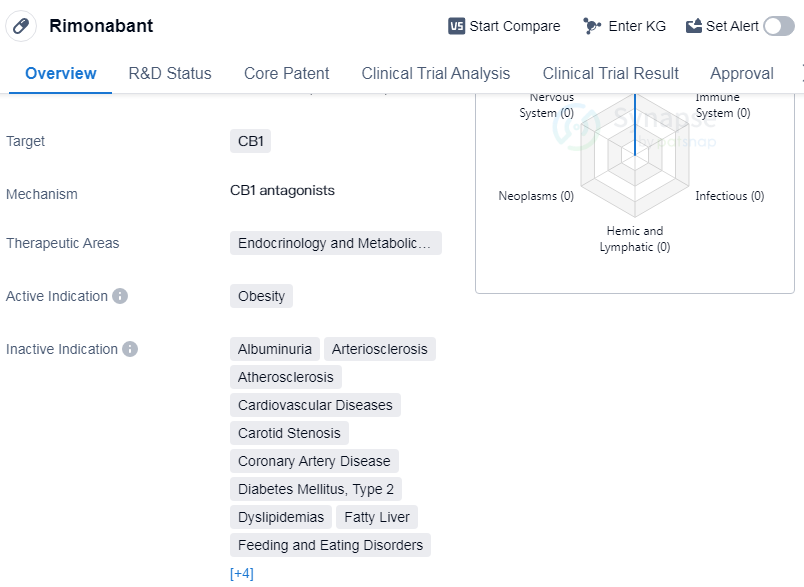Expand the [+4] more indications link
804x587 pixels.
pos(241,573)
